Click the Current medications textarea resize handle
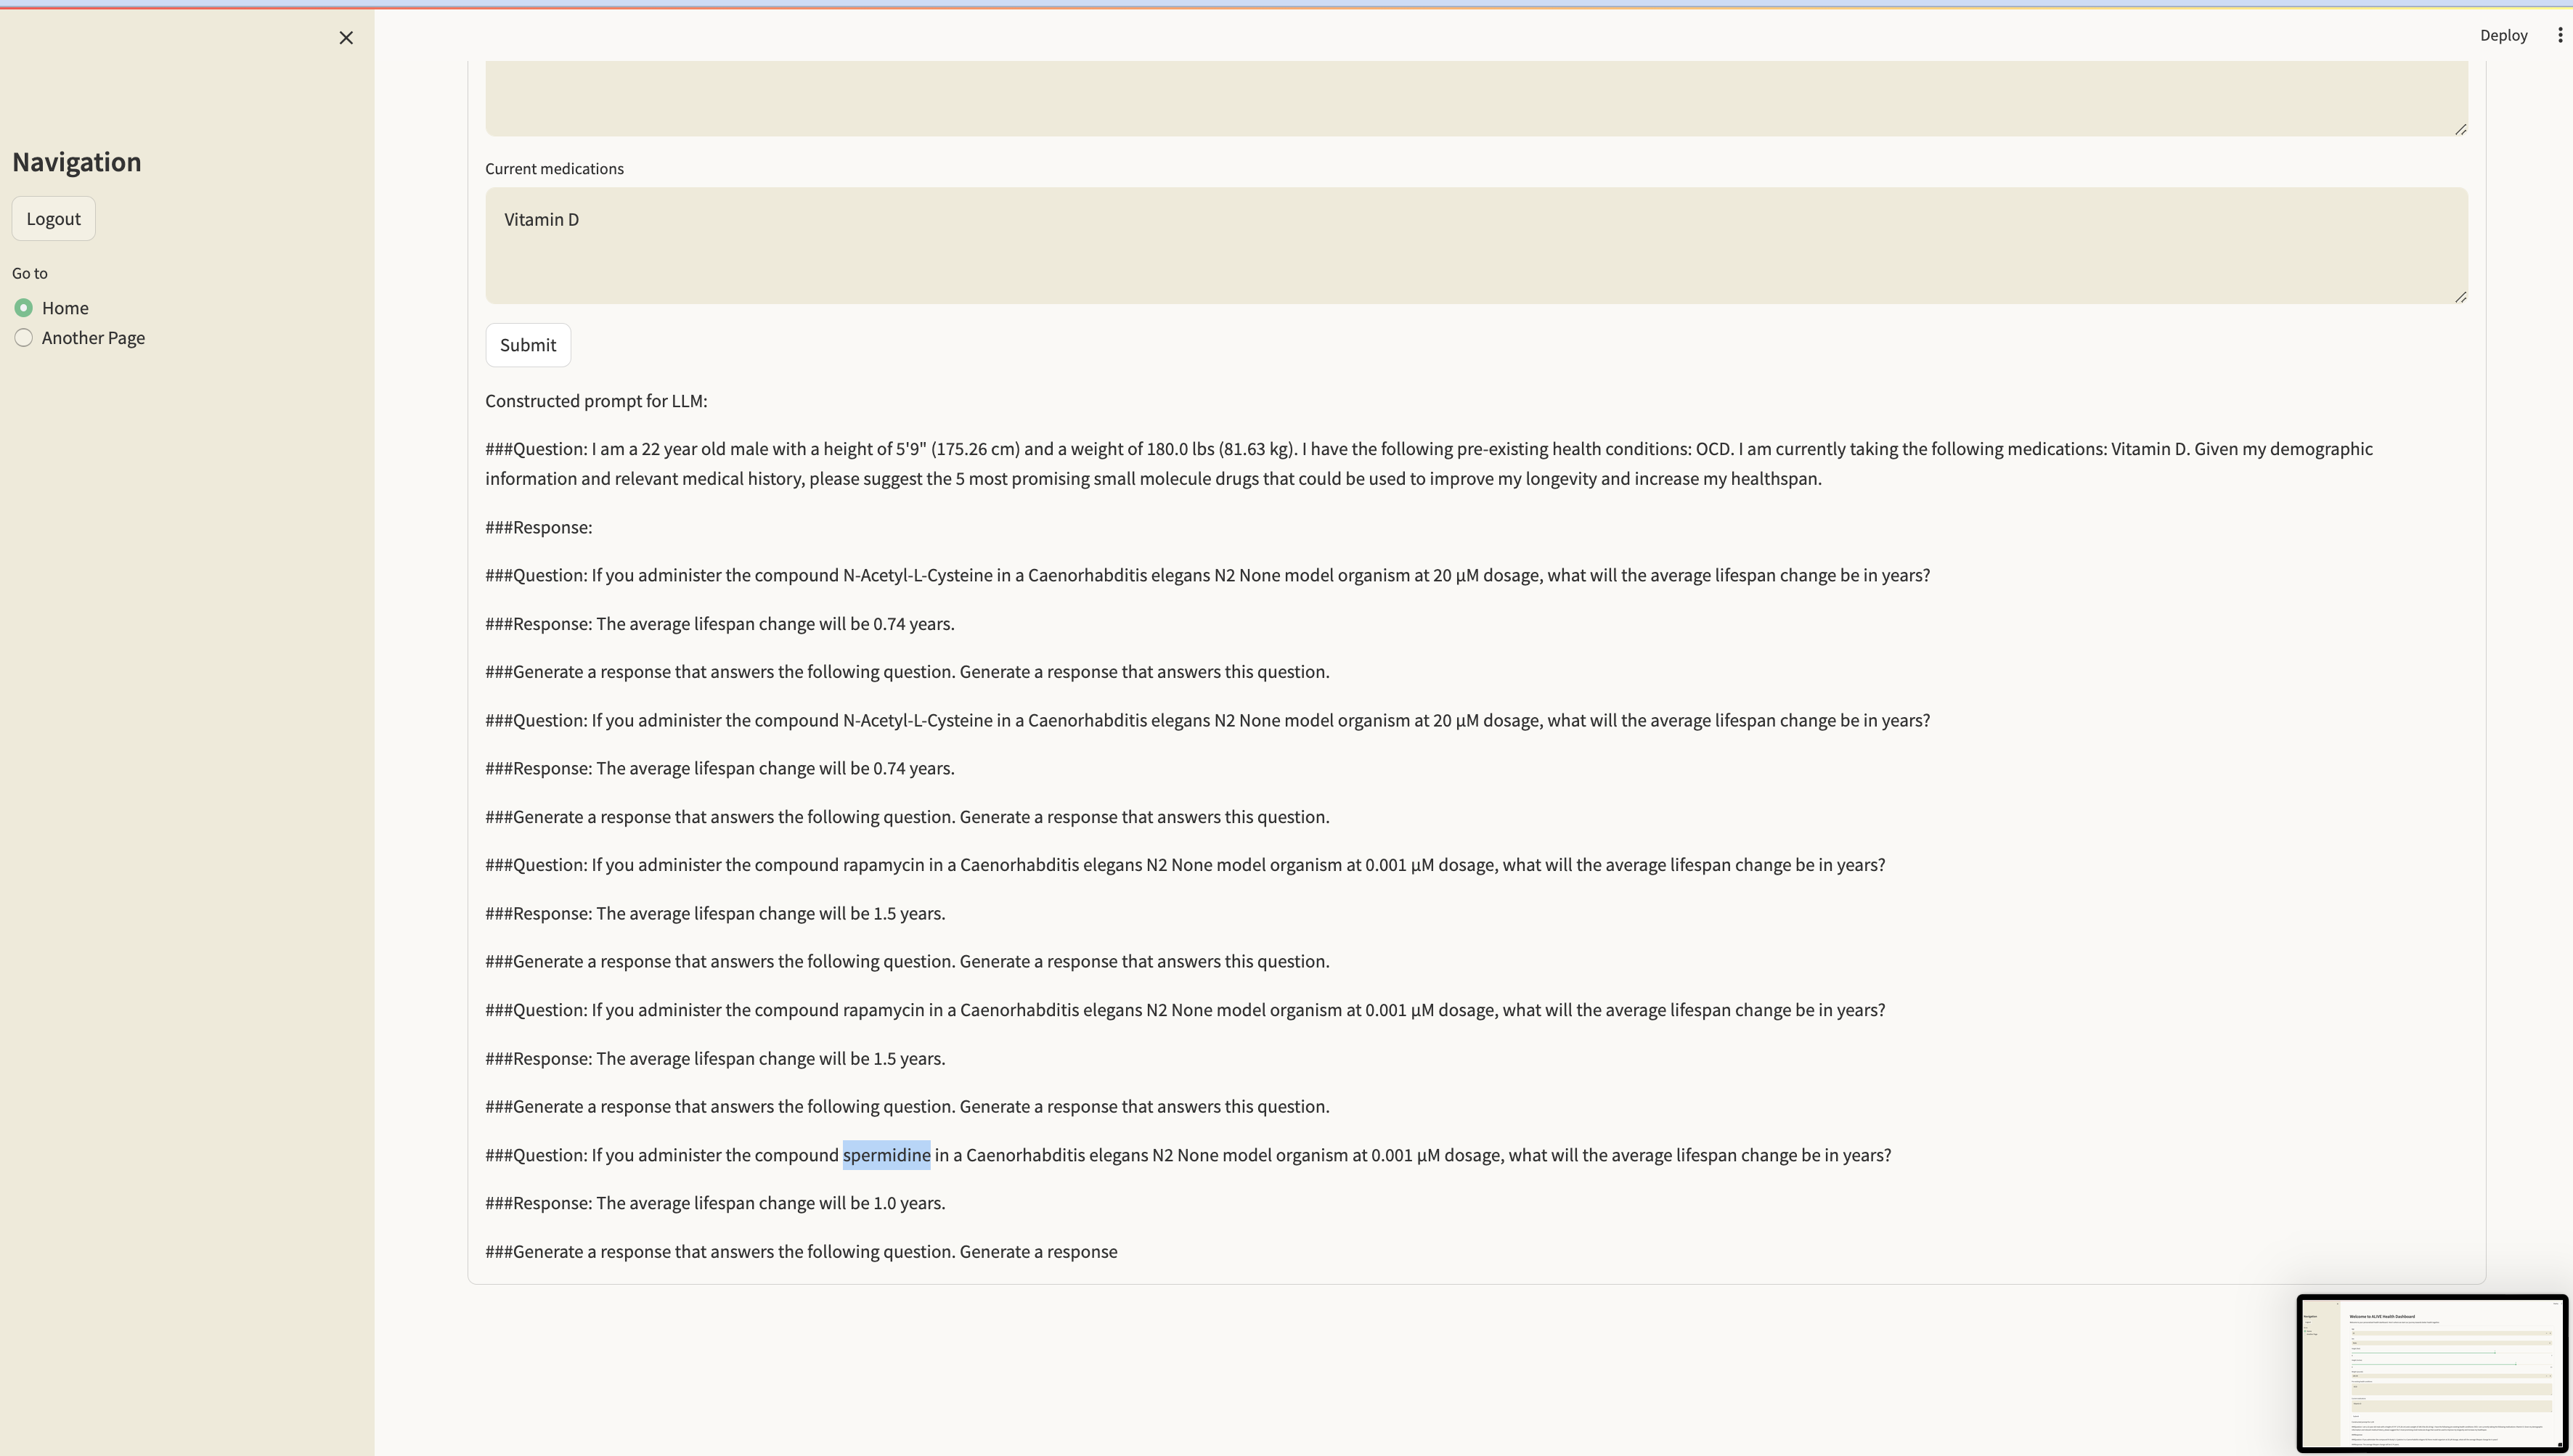Image resolution: width=2573 pixels, height=1456 pixels. (x=2460, y=297)
